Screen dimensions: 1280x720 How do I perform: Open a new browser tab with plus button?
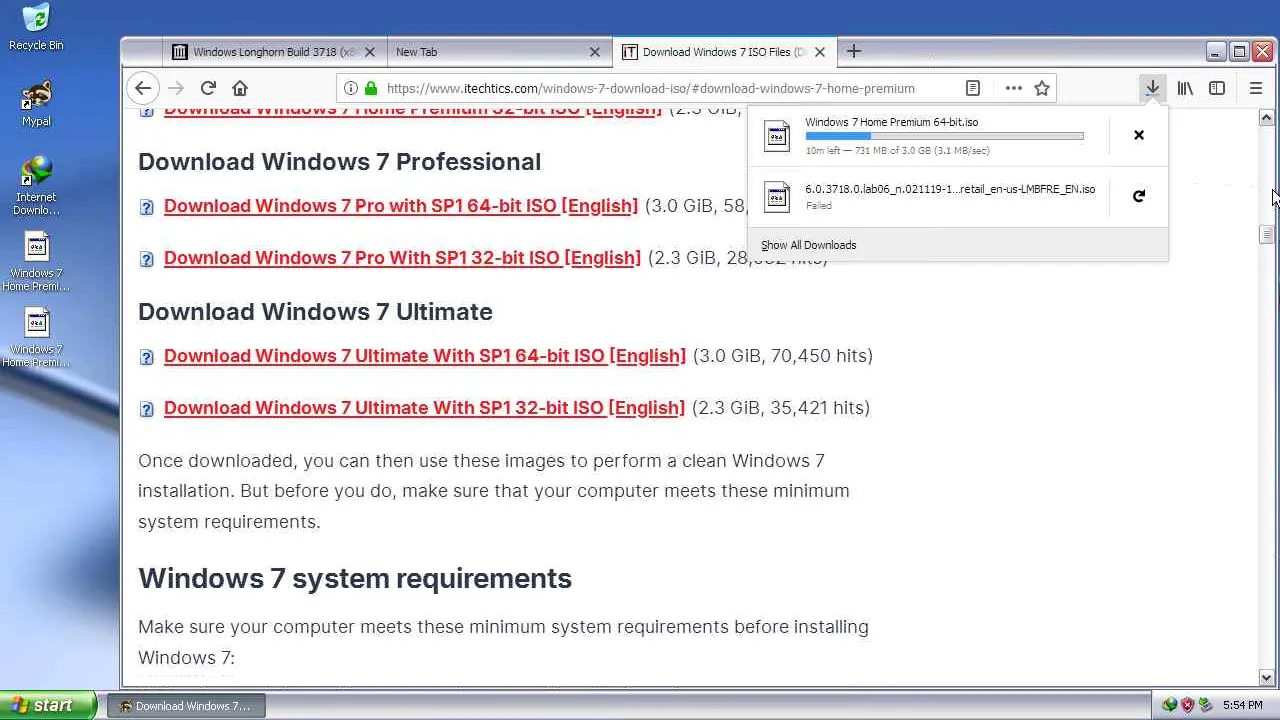854,51
